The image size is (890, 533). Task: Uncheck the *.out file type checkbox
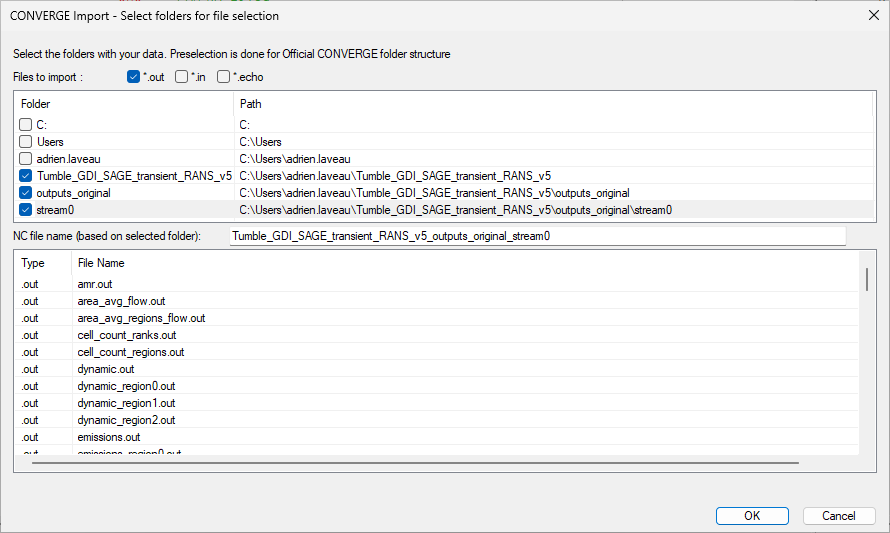point(134,77)
